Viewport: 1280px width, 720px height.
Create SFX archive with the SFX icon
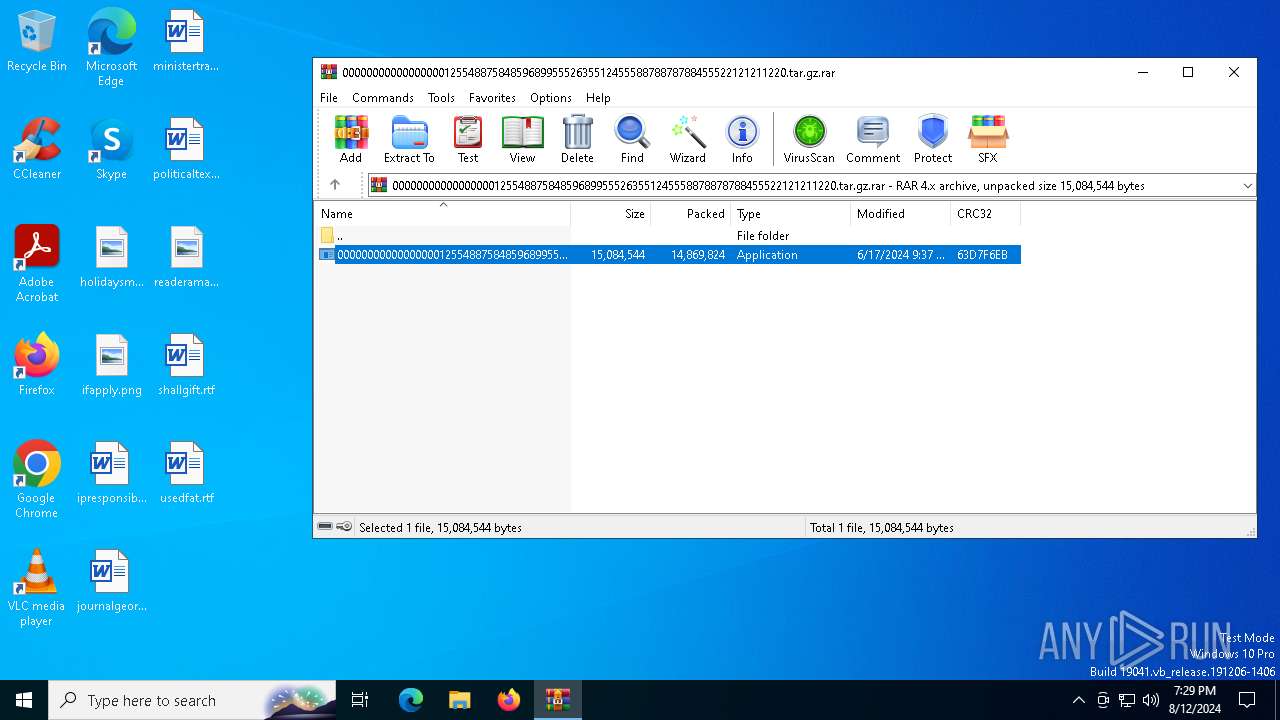pos(987,139)
